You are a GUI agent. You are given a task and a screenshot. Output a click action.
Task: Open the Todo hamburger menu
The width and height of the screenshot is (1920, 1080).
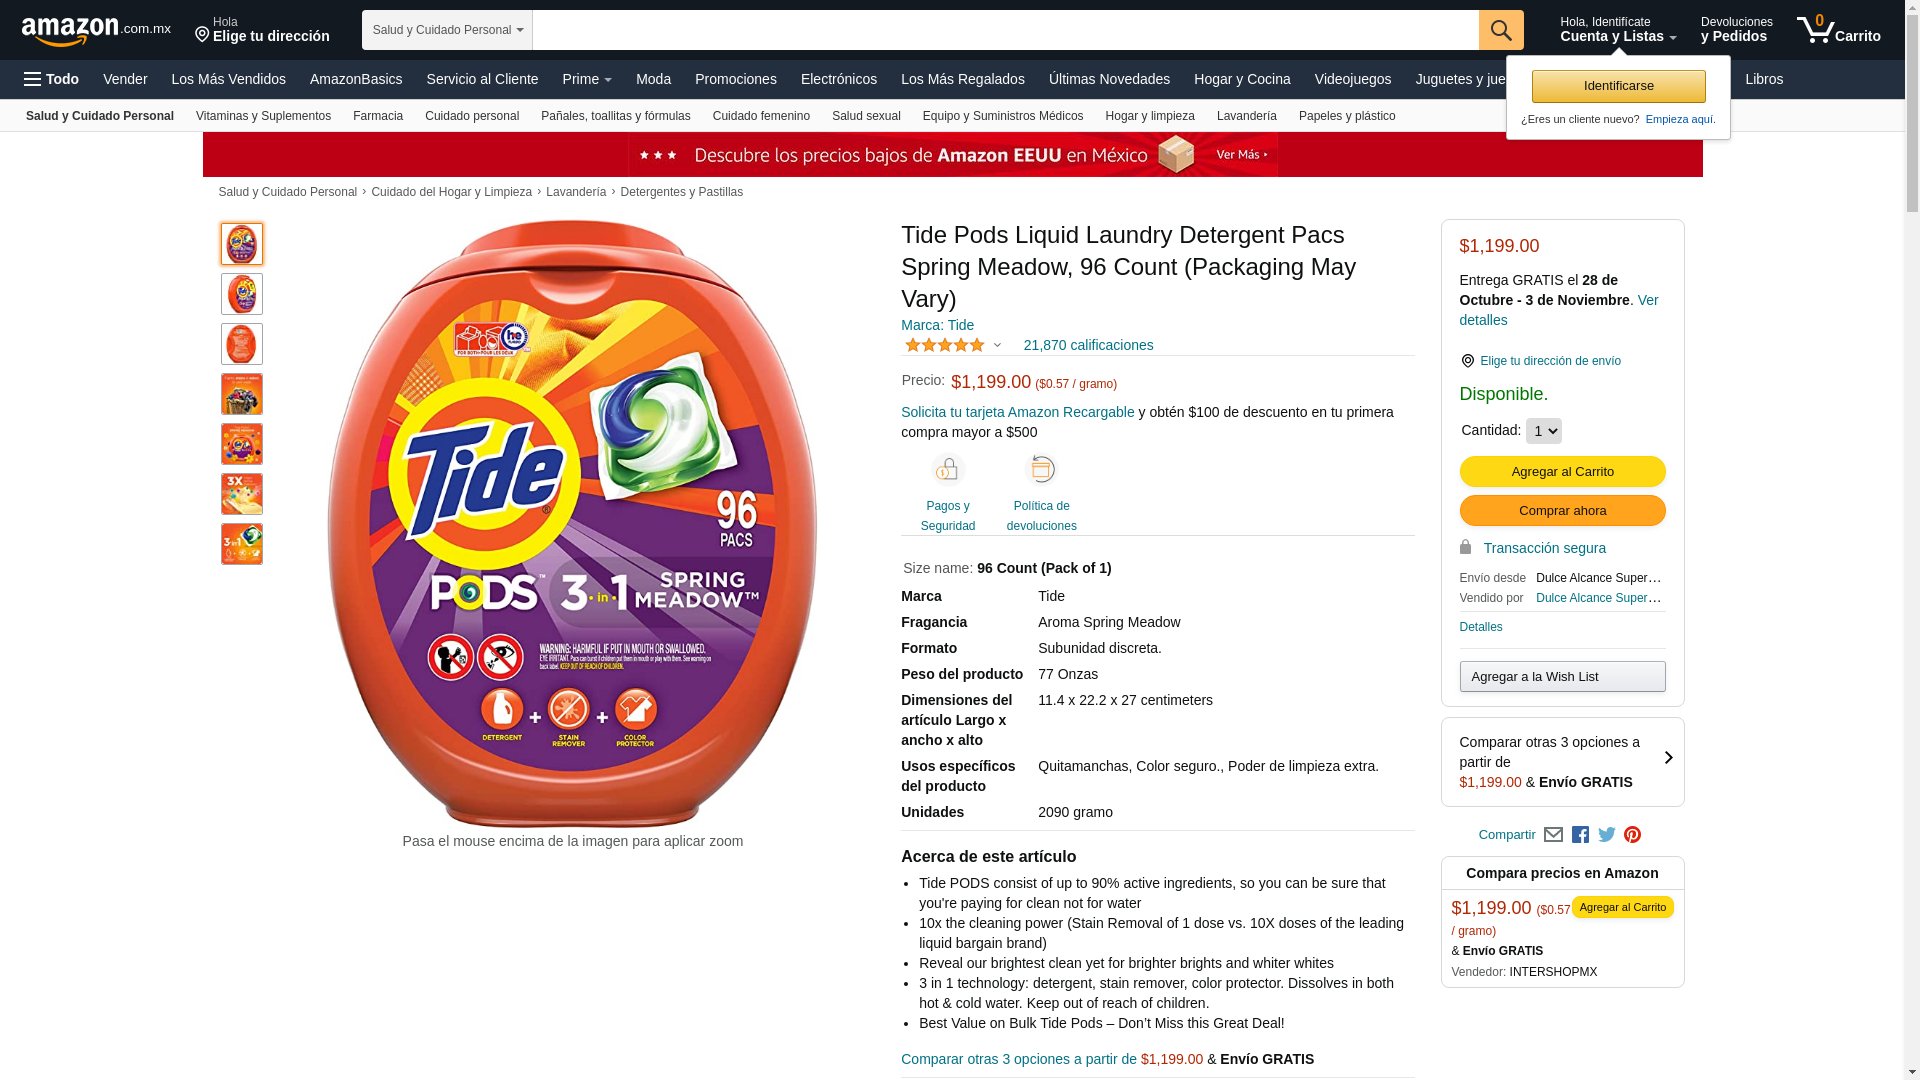tap(52, 79)
